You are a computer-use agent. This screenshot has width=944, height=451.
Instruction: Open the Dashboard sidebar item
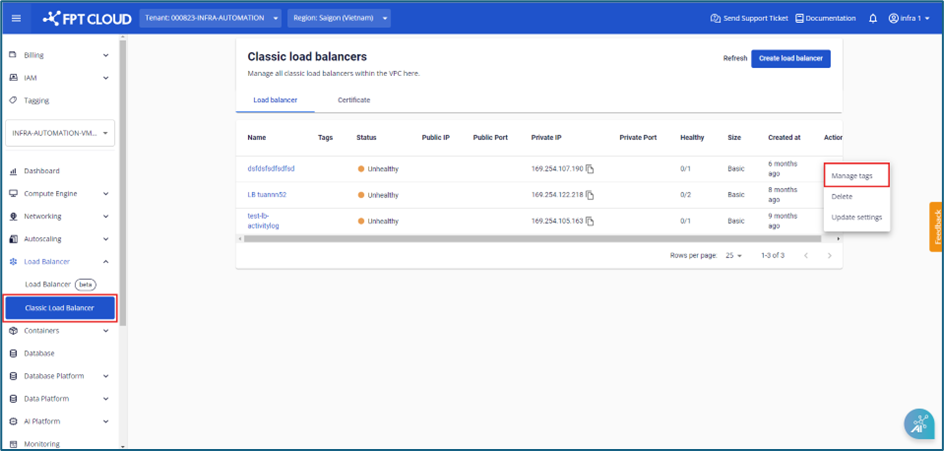[x=42, y=171]
